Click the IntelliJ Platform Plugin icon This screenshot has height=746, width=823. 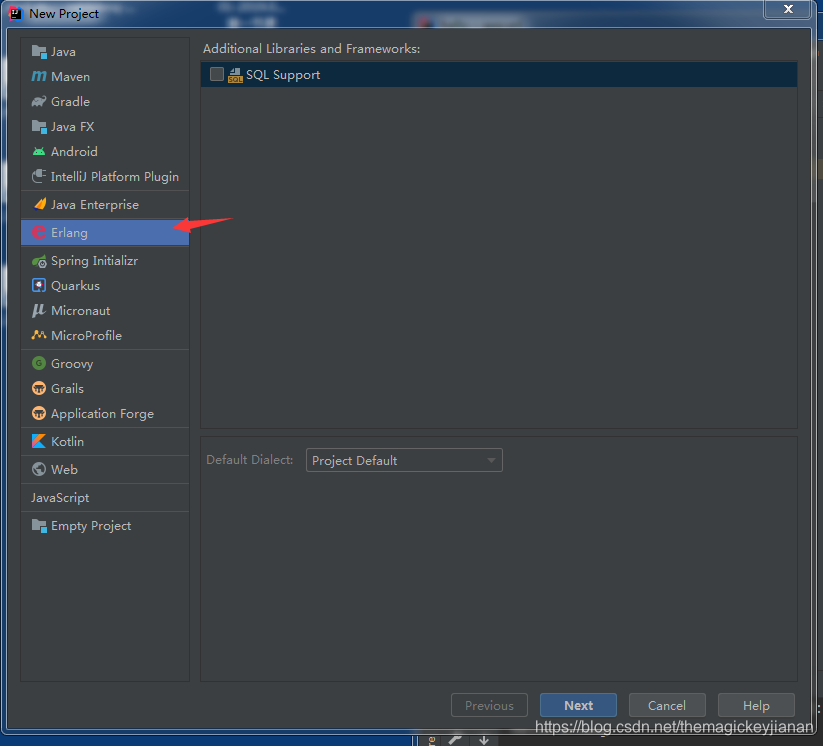point(39,176)
